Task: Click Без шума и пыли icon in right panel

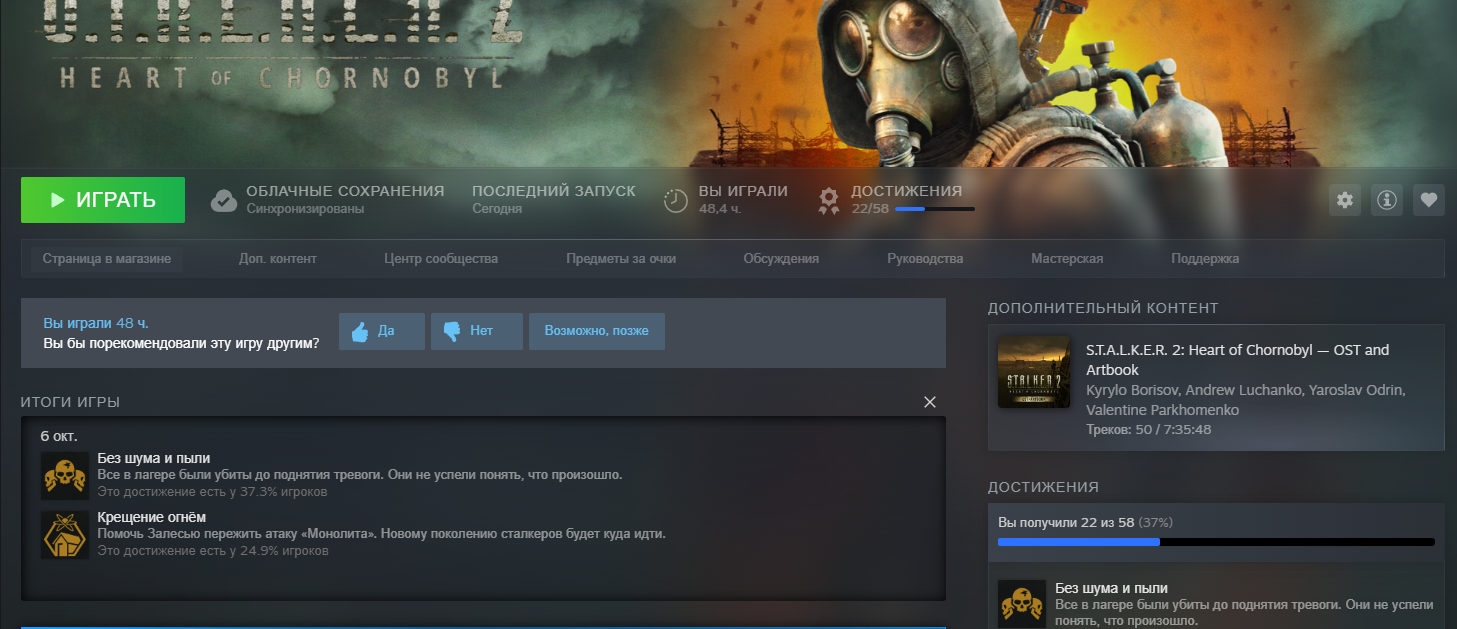Action: point(1022,604)
